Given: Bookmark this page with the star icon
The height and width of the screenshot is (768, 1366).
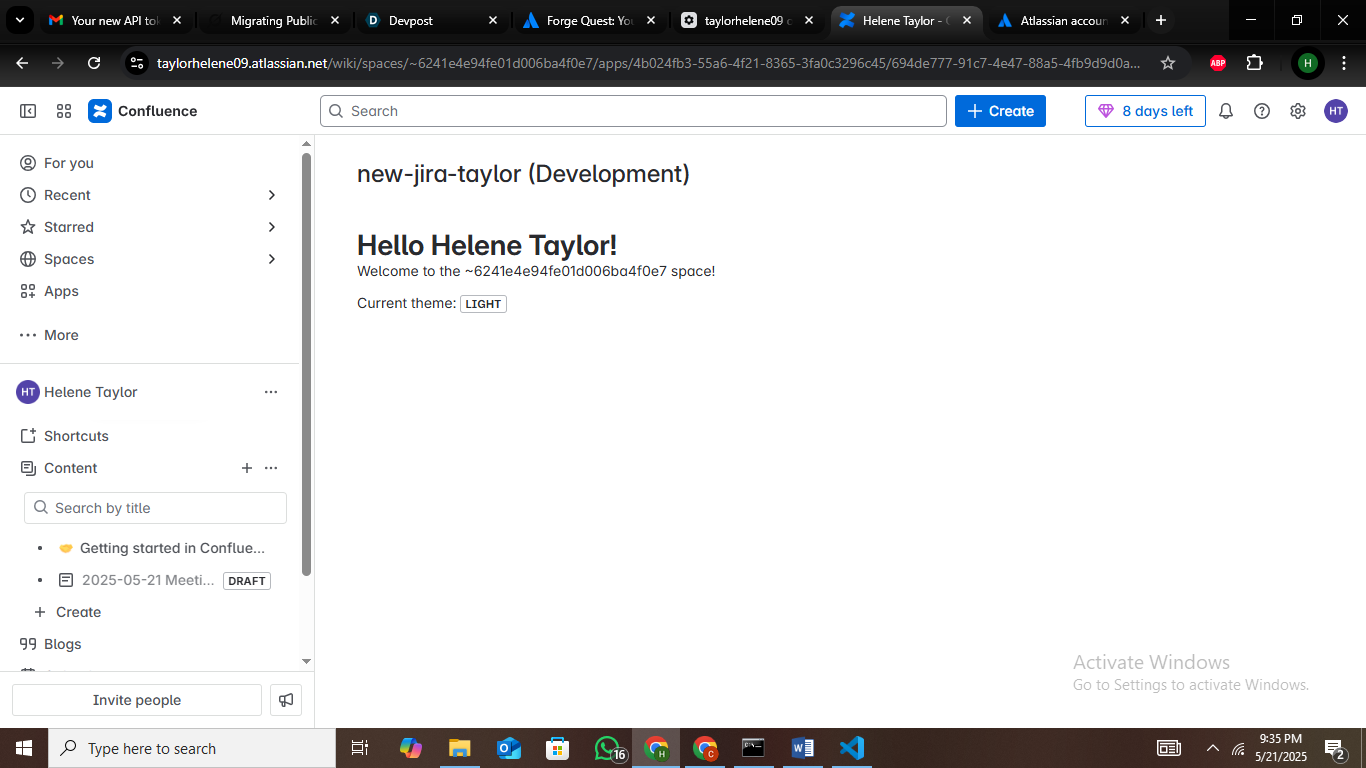Looking at the screenshot, I should tap(1168, 63).
